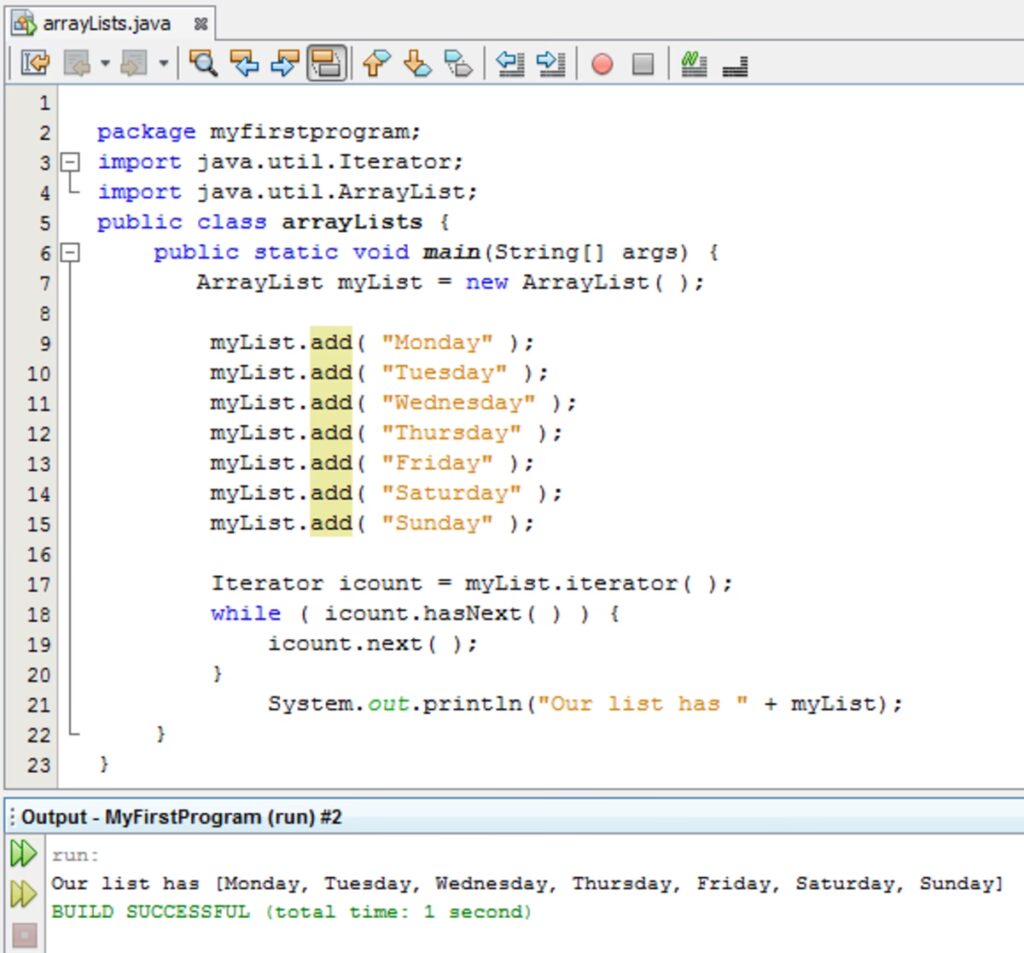Stop macro recording square button
The width and height of the screenshot is (1024, 953).
[x=643, y=65]
